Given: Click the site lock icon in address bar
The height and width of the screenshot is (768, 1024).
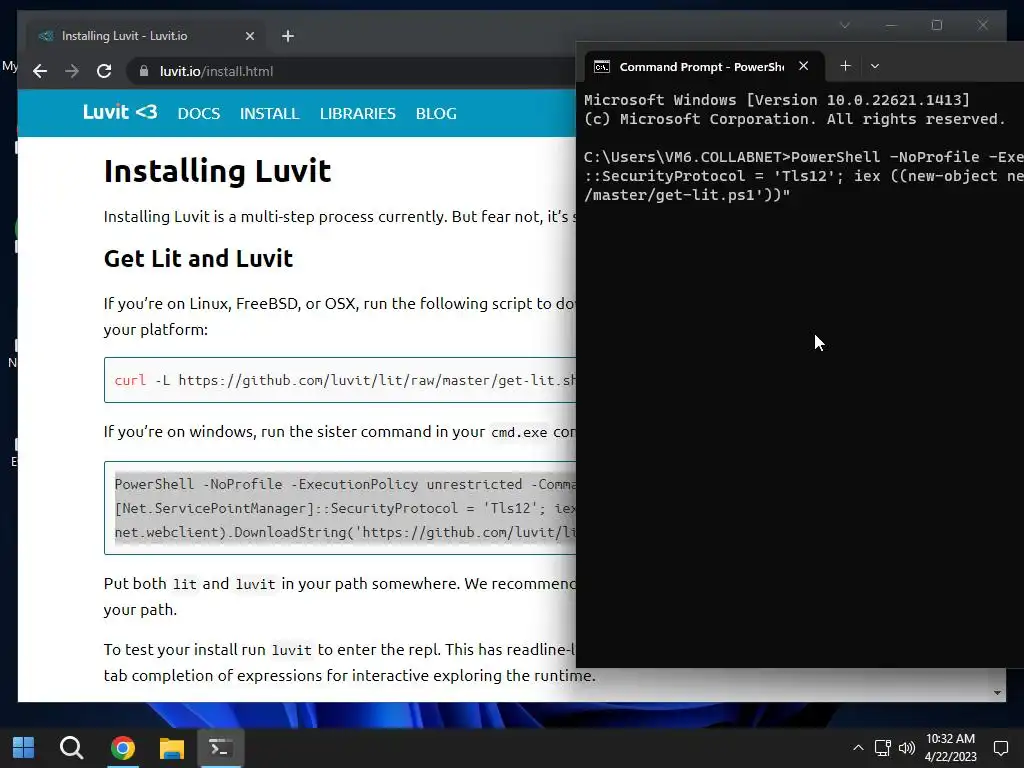Looking at the screenshot, I should (x=144, y=71).
